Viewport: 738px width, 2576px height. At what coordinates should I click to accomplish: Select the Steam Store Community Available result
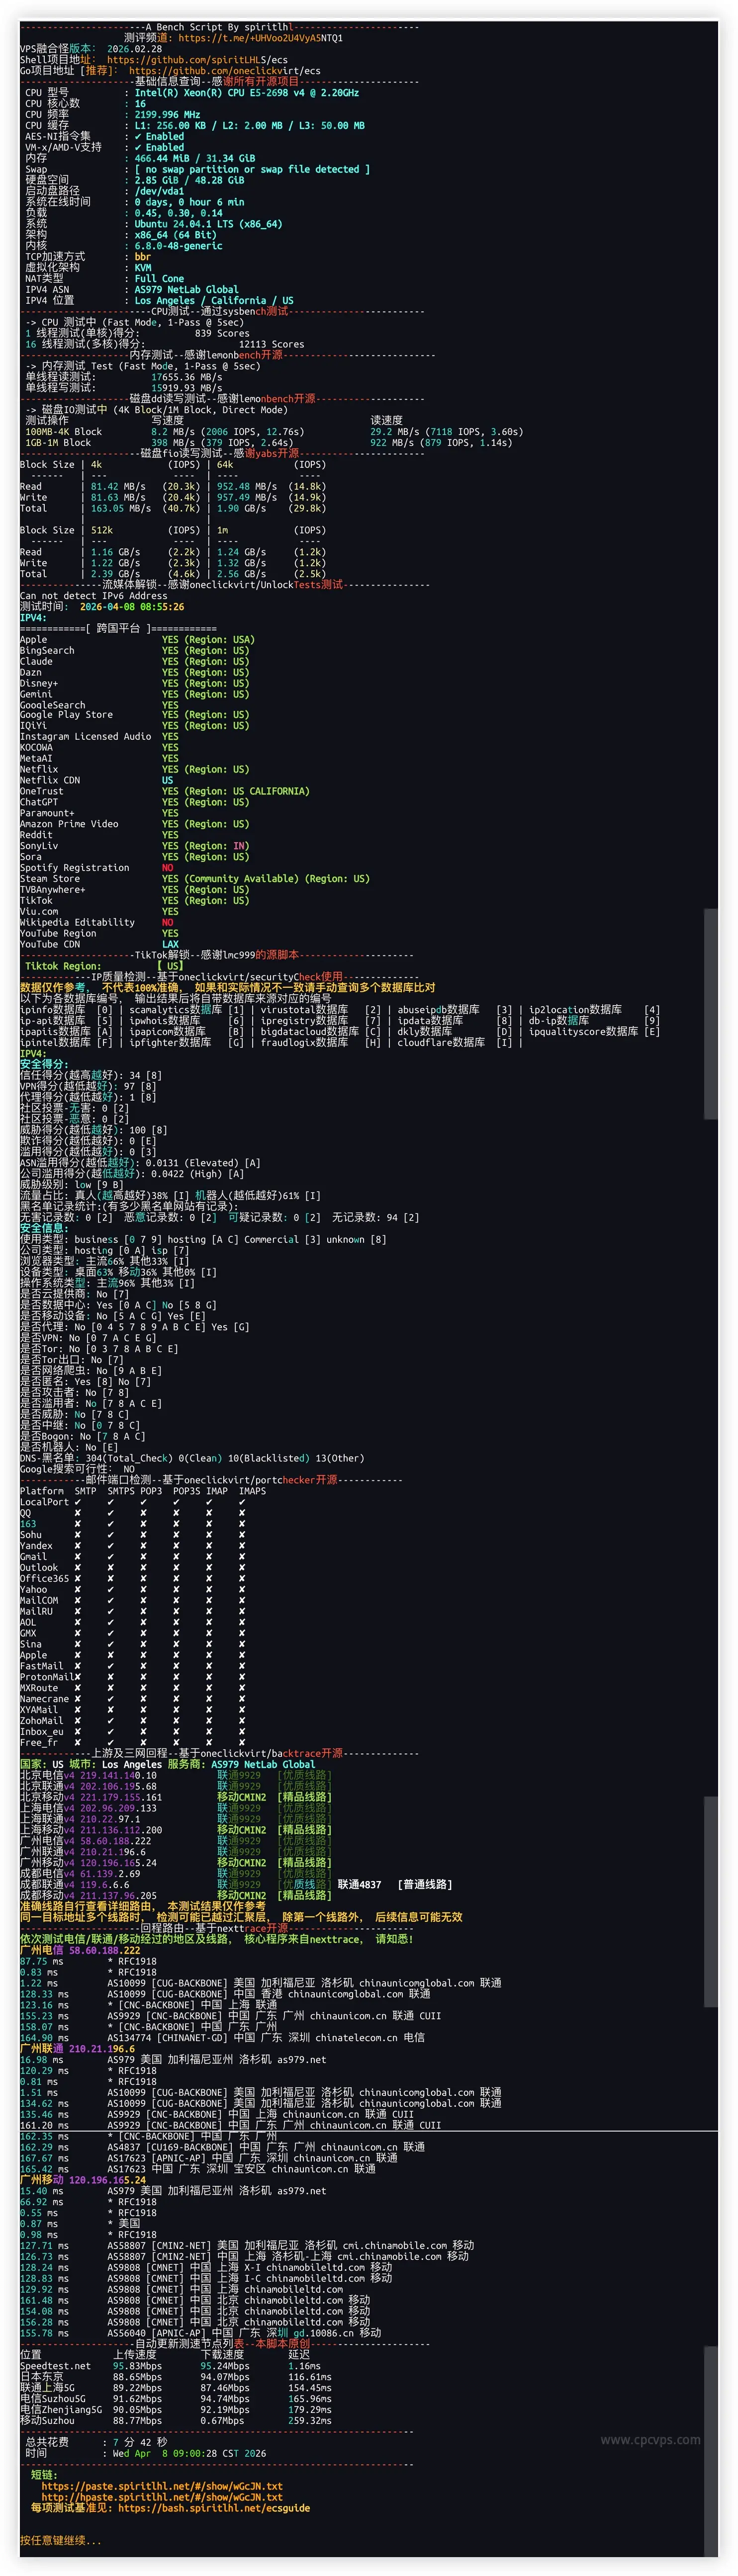point(266,880)
